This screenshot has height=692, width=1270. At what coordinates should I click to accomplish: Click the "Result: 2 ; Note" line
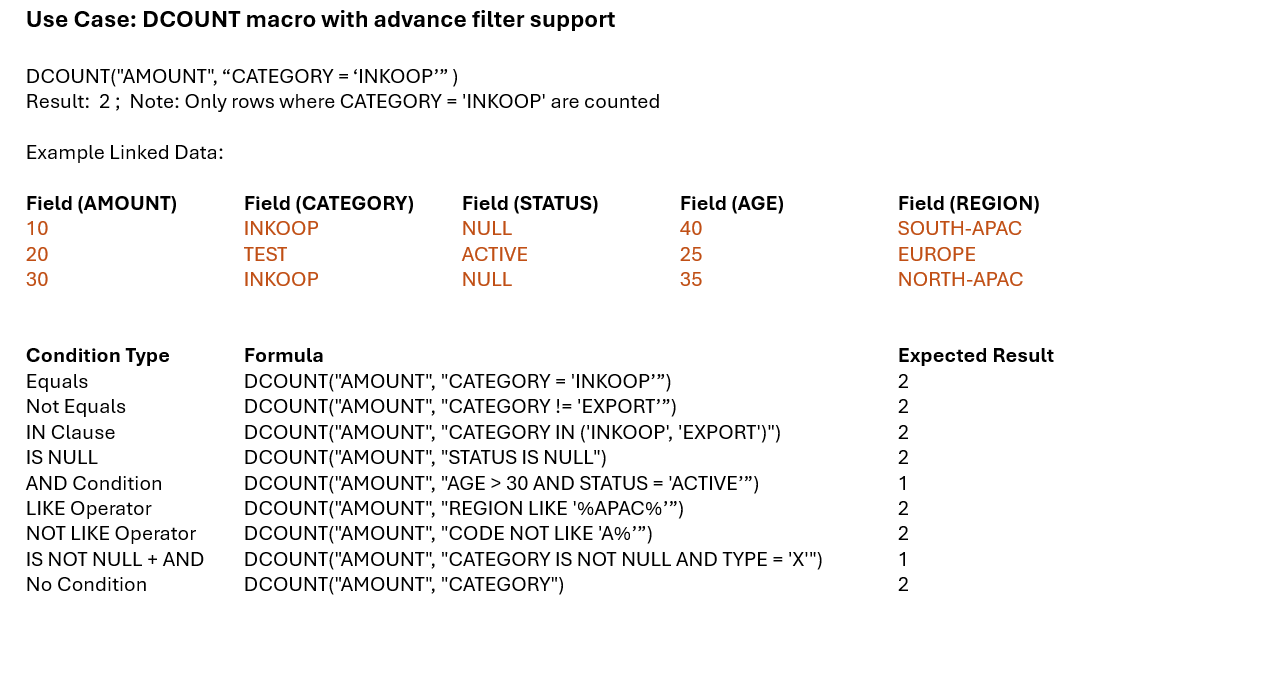(x=343, y=101)
